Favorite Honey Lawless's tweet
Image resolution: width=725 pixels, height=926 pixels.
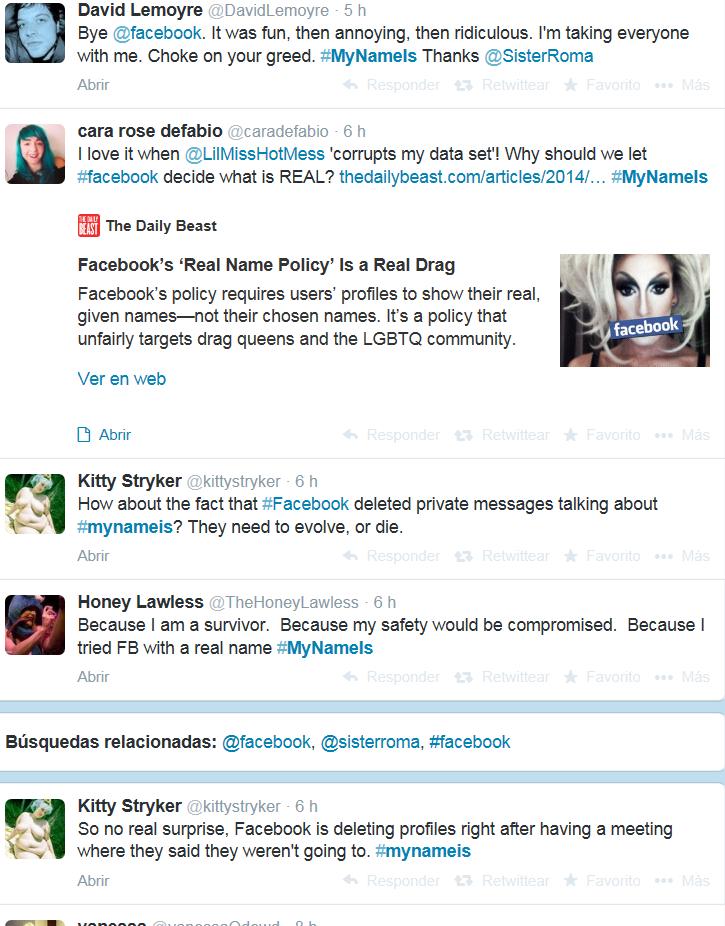point(602,677)
